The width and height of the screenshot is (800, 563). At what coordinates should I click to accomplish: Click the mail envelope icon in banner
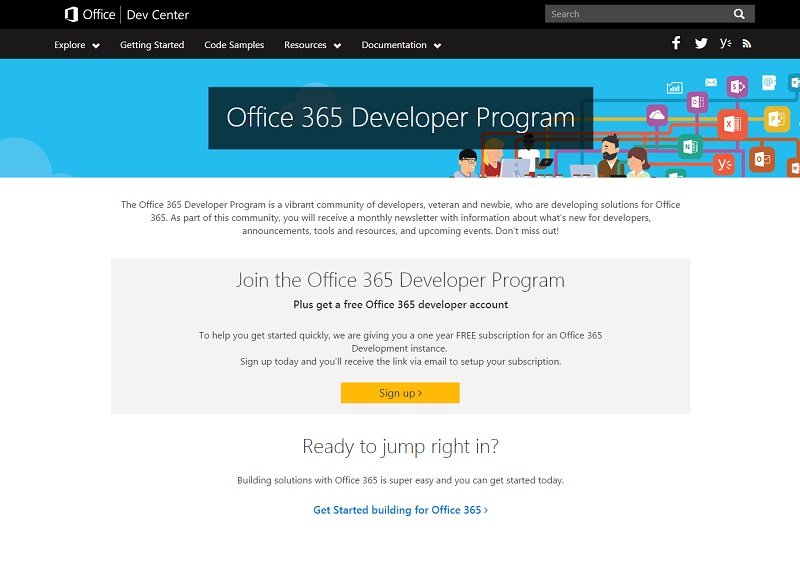pyautogui.click(x=711, y=82)
